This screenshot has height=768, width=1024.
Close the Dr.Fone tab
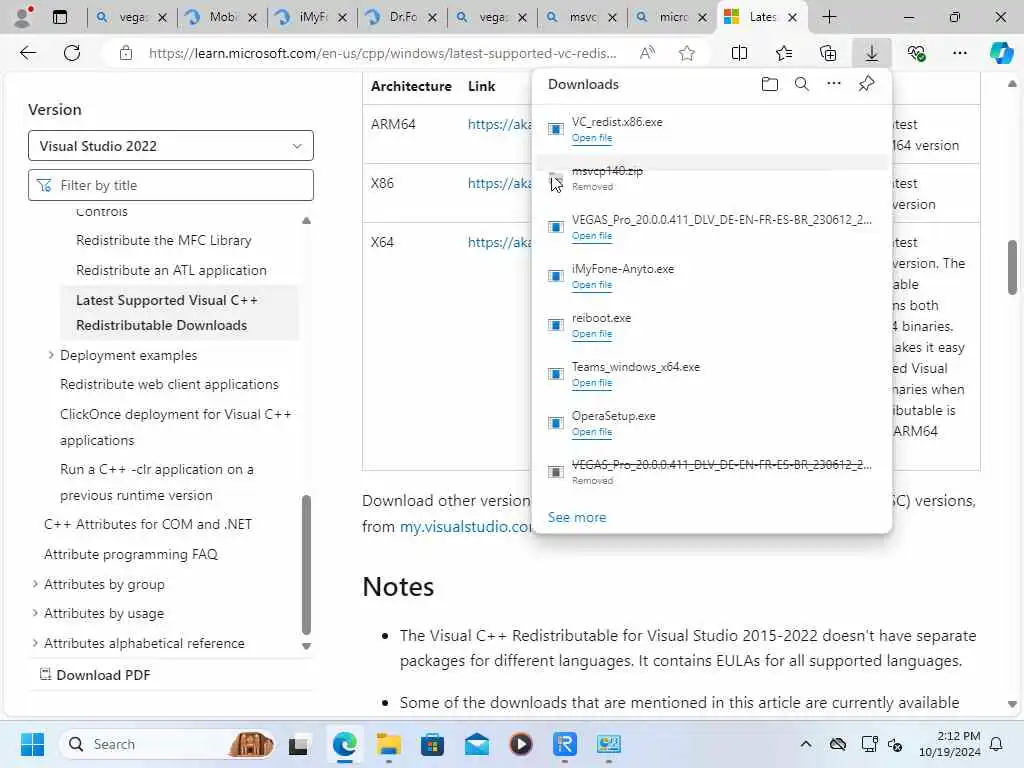(x=432, y=18)
